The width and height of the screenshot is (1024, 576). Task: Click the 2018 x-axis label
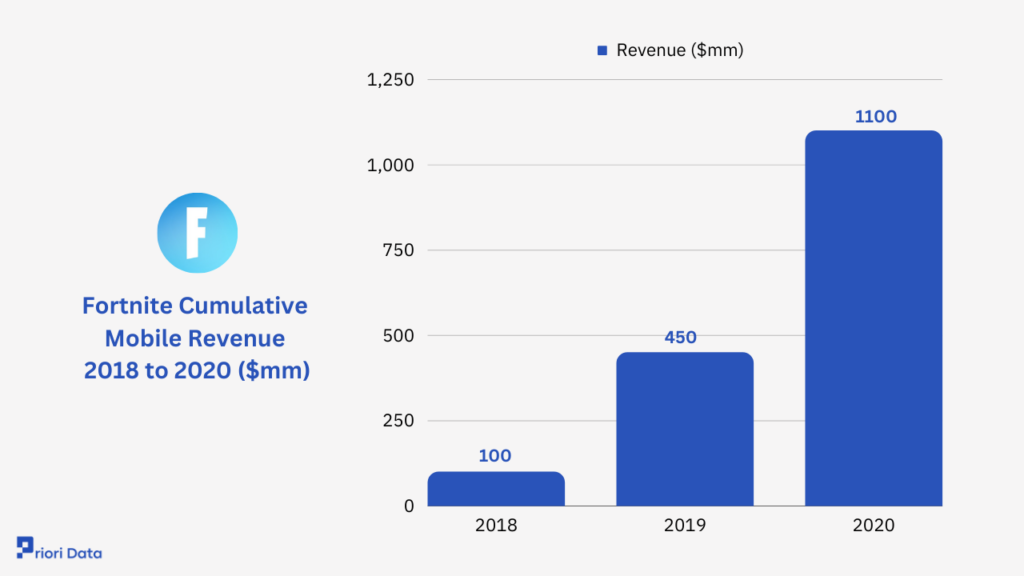(496, 525)
